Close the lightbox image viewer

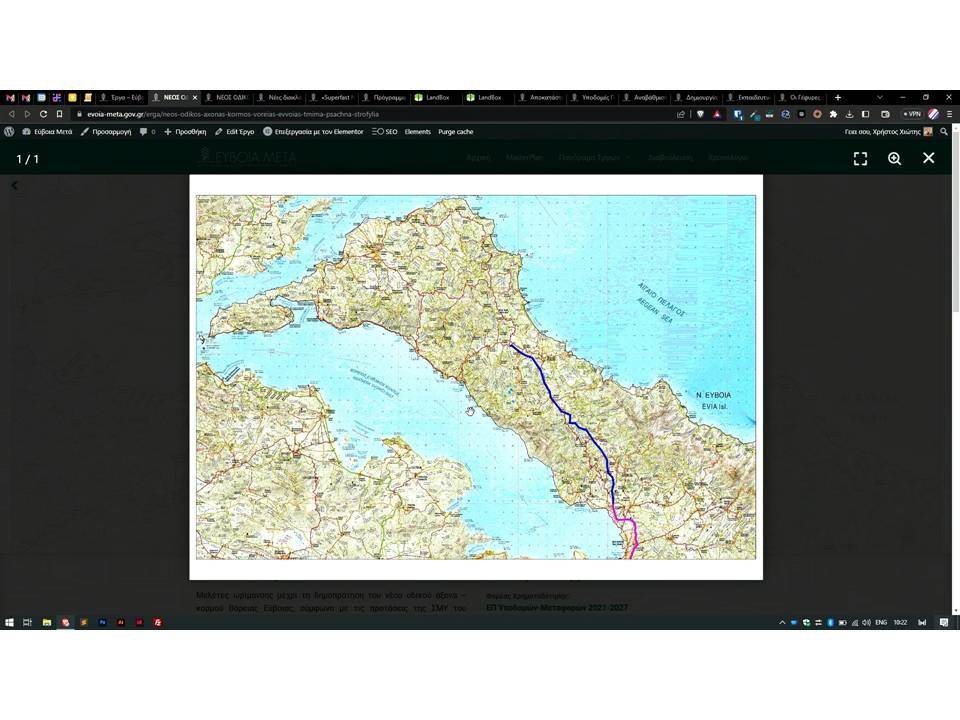929,159
